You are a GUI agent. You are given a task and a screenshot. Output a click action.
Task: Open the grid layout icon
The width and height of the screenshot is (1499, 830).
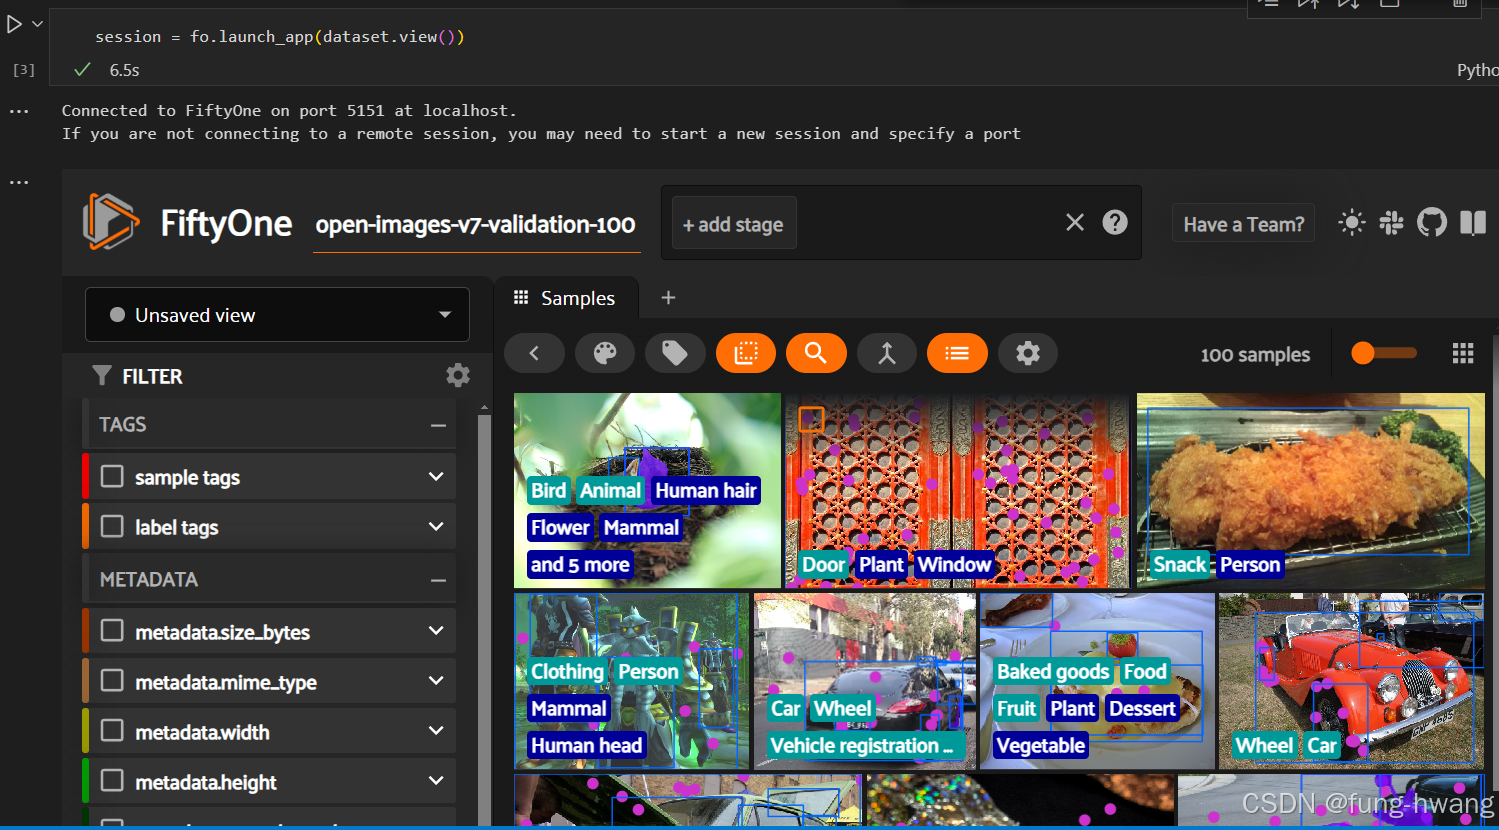pyautogui.click(x=1463, y=353)
